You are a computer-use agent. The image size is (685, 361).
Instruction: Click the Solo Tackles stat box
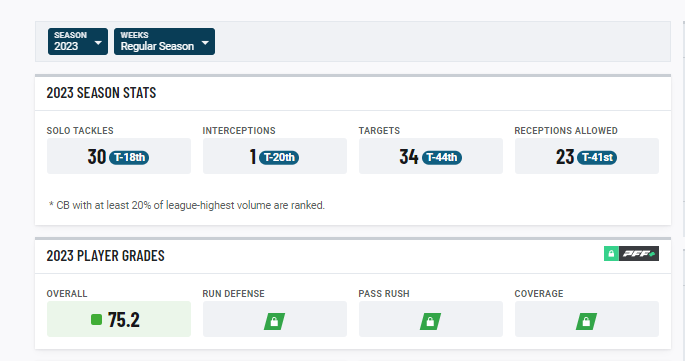[x=119, y=156]
